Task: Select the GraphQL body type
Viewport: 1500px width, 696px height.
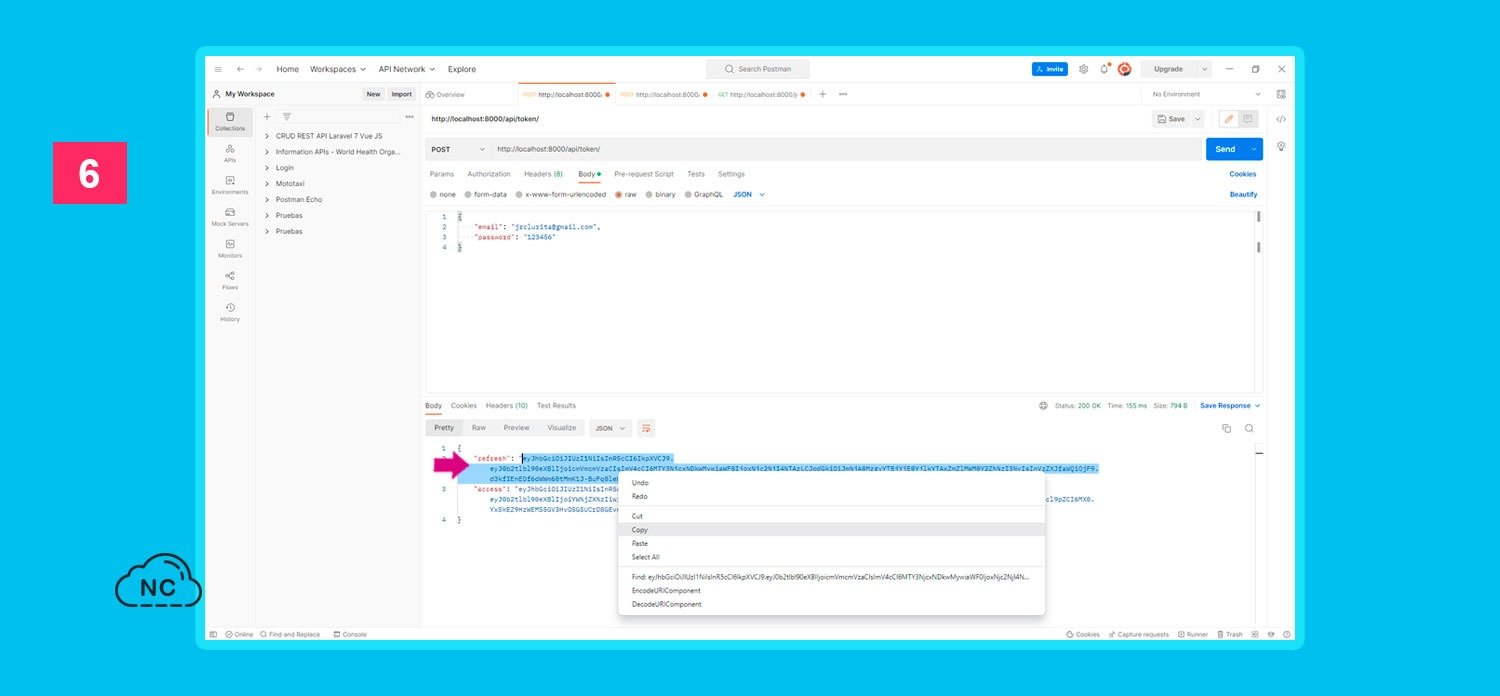Action: [x=704, y=194]
